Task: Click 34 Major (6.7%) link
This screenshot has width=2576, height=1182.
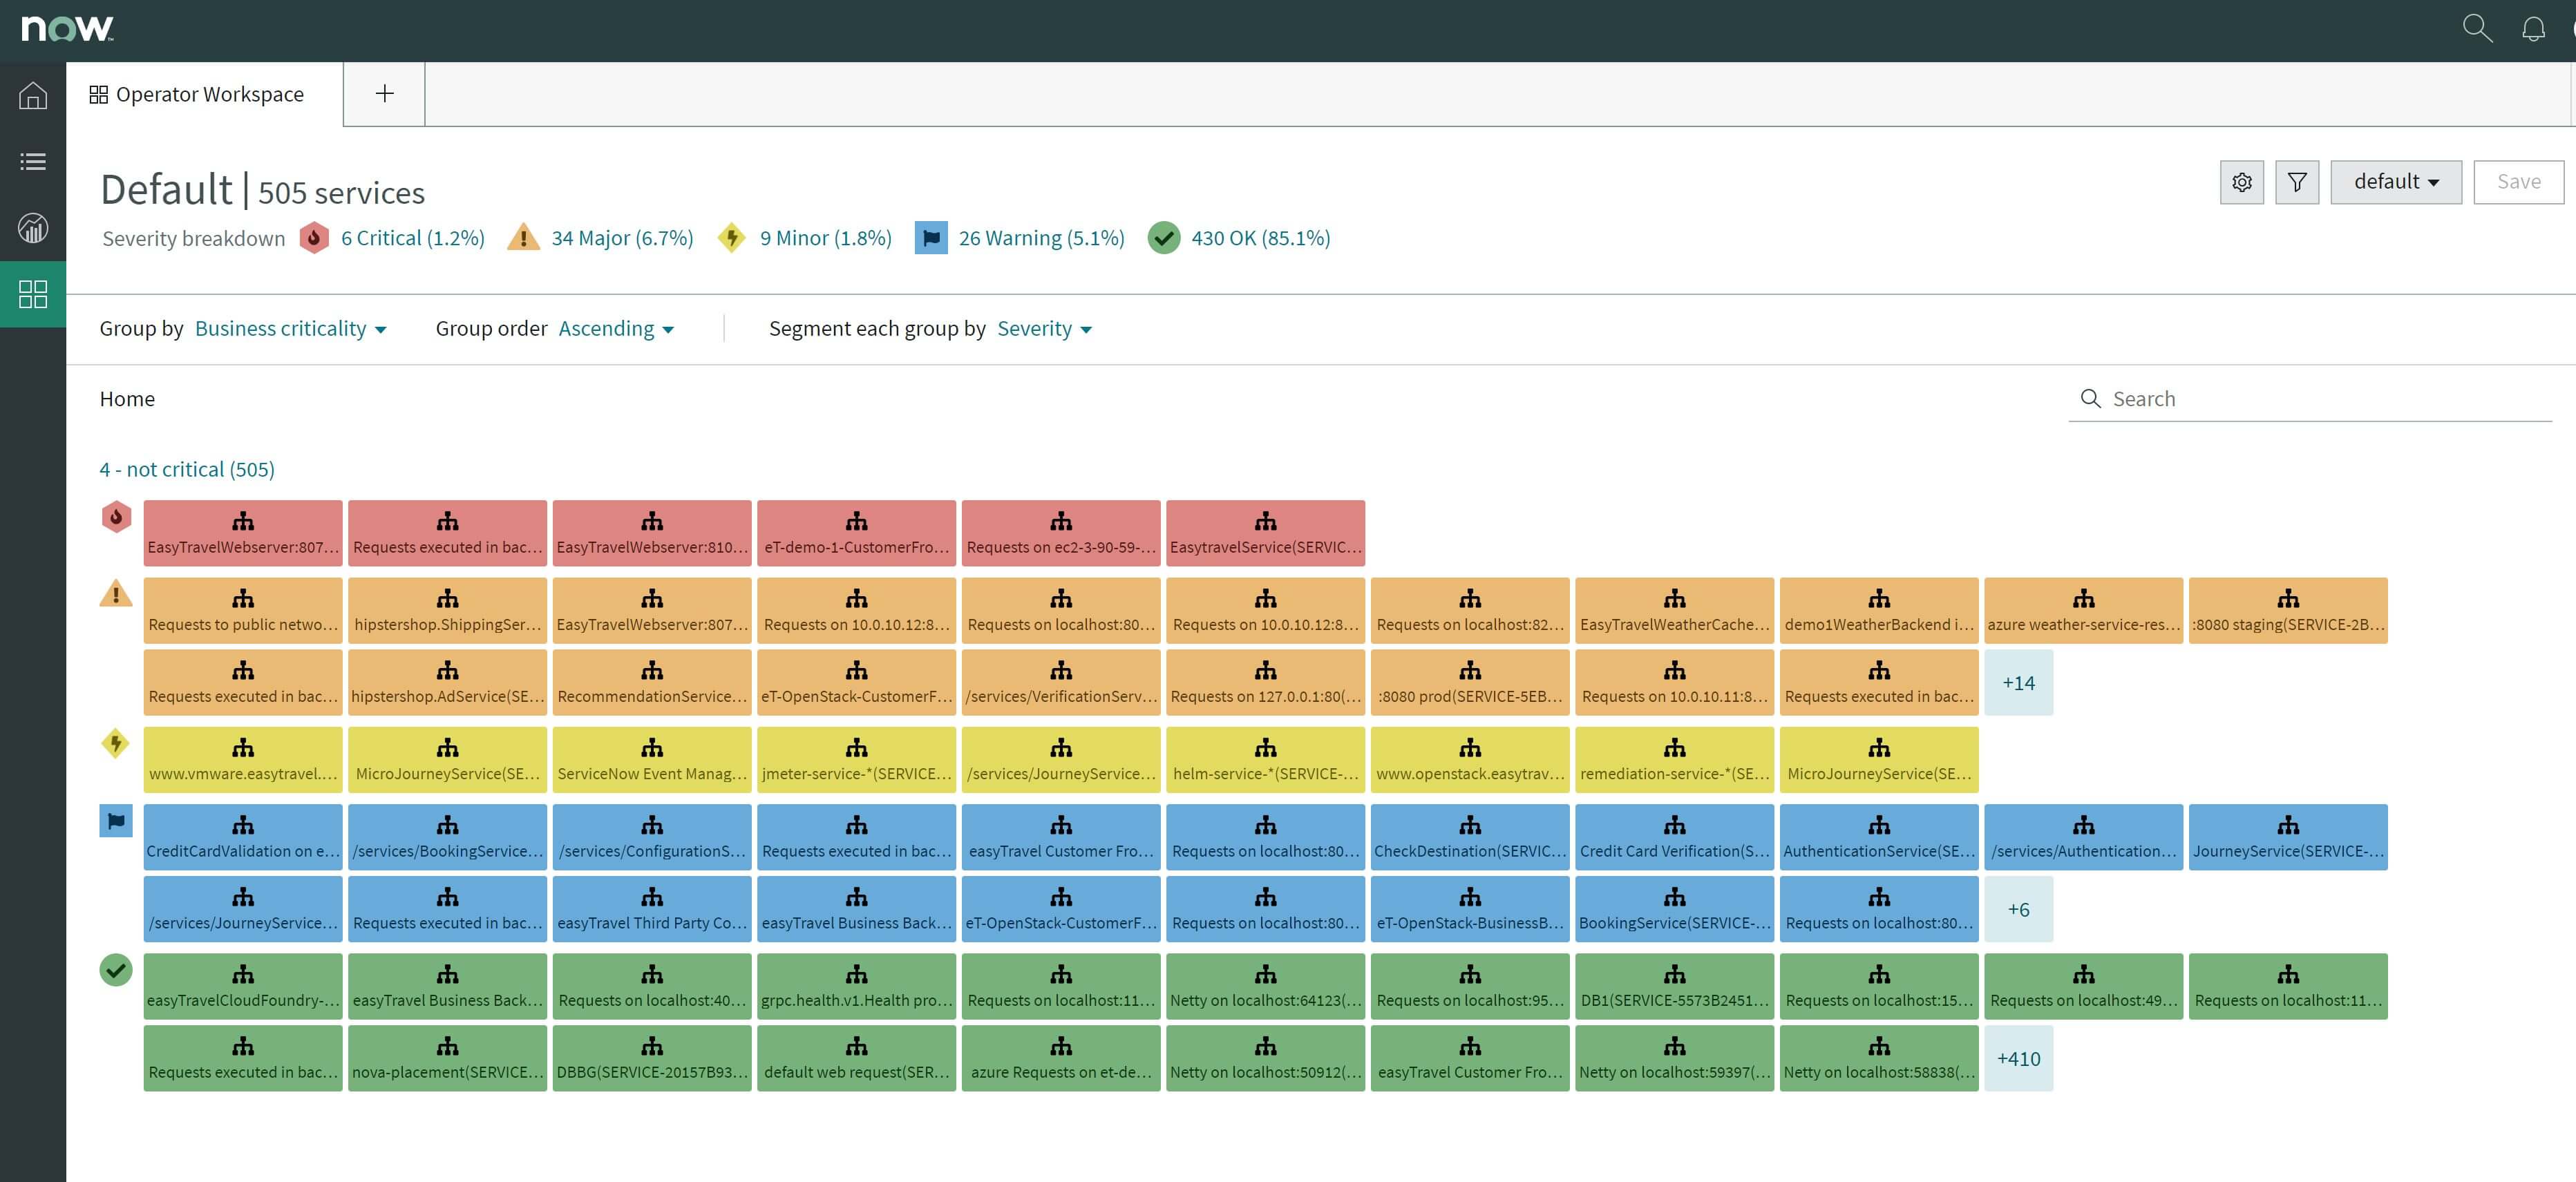Action: 622,238
